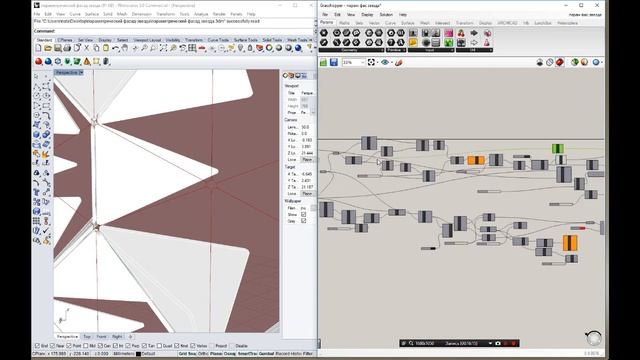This screenshot has width=640, height=360.
Task: Click the black Default layer color swatch
Action: (x=138, y=354)
